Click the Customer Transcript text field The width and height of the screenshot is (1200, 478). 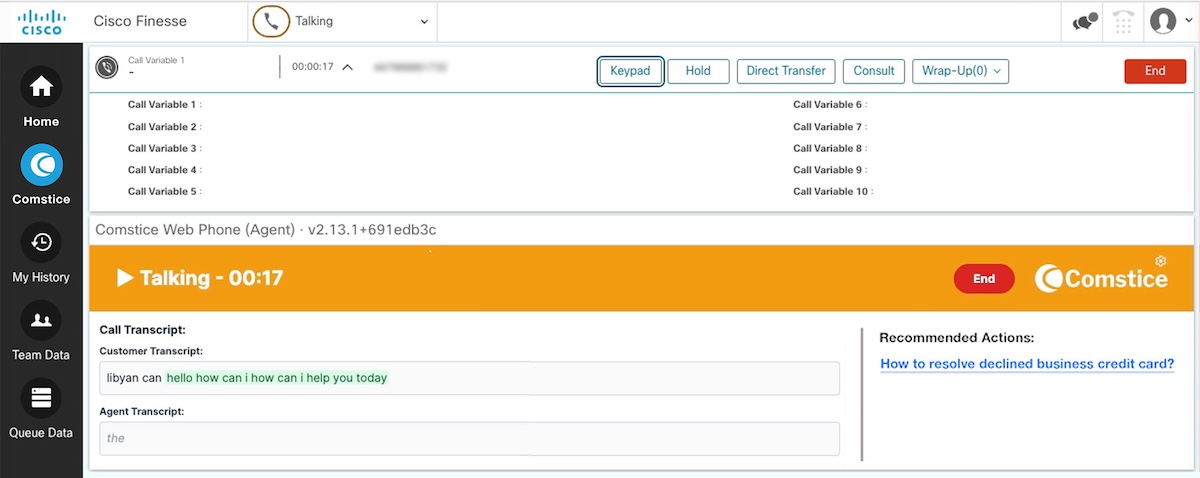pyautogui.click(x=470, y=378)
